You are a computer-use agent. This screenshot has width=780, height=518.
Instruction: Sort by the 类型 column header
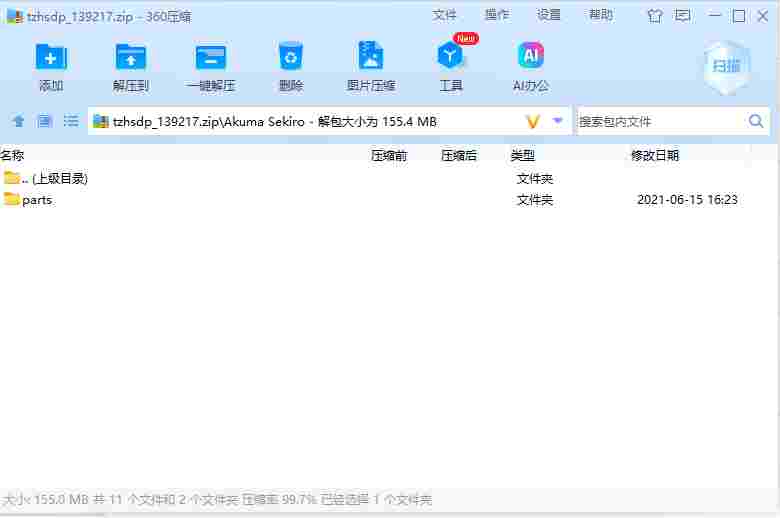[x=522, y=156]
